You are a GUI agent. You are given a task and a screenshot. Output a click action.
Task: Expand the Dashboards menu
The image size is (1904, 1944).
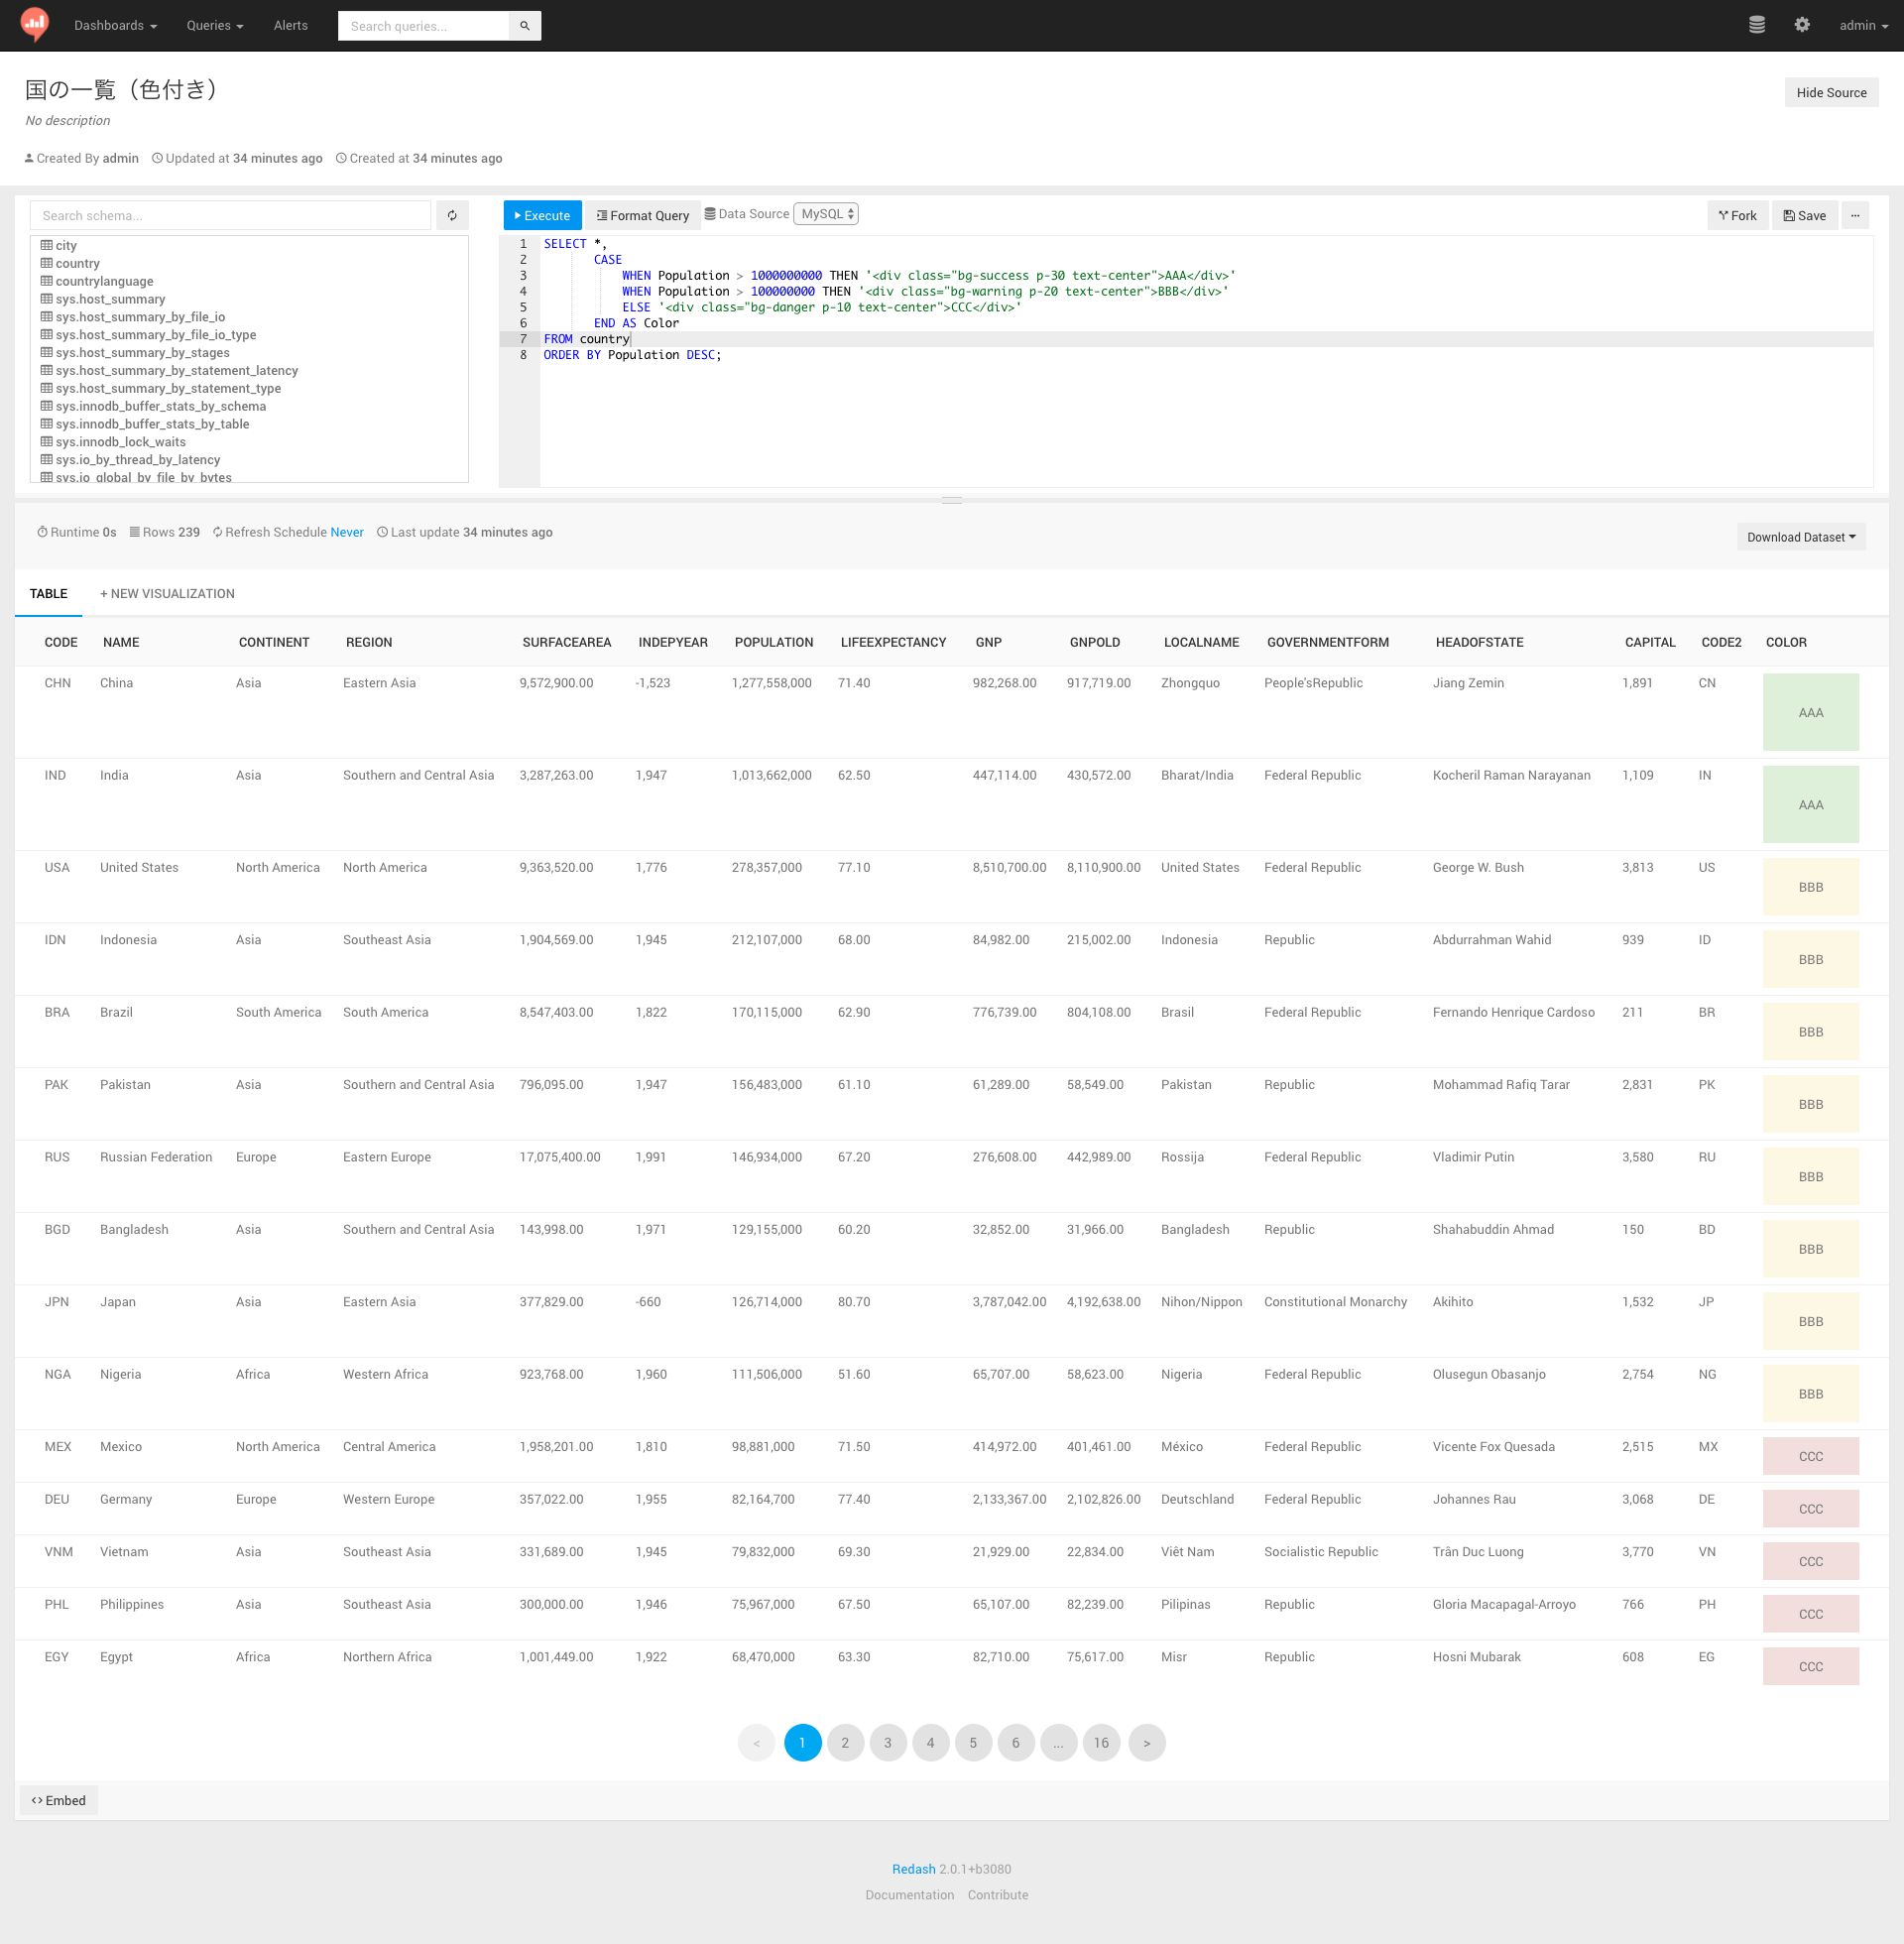(115, 25)
